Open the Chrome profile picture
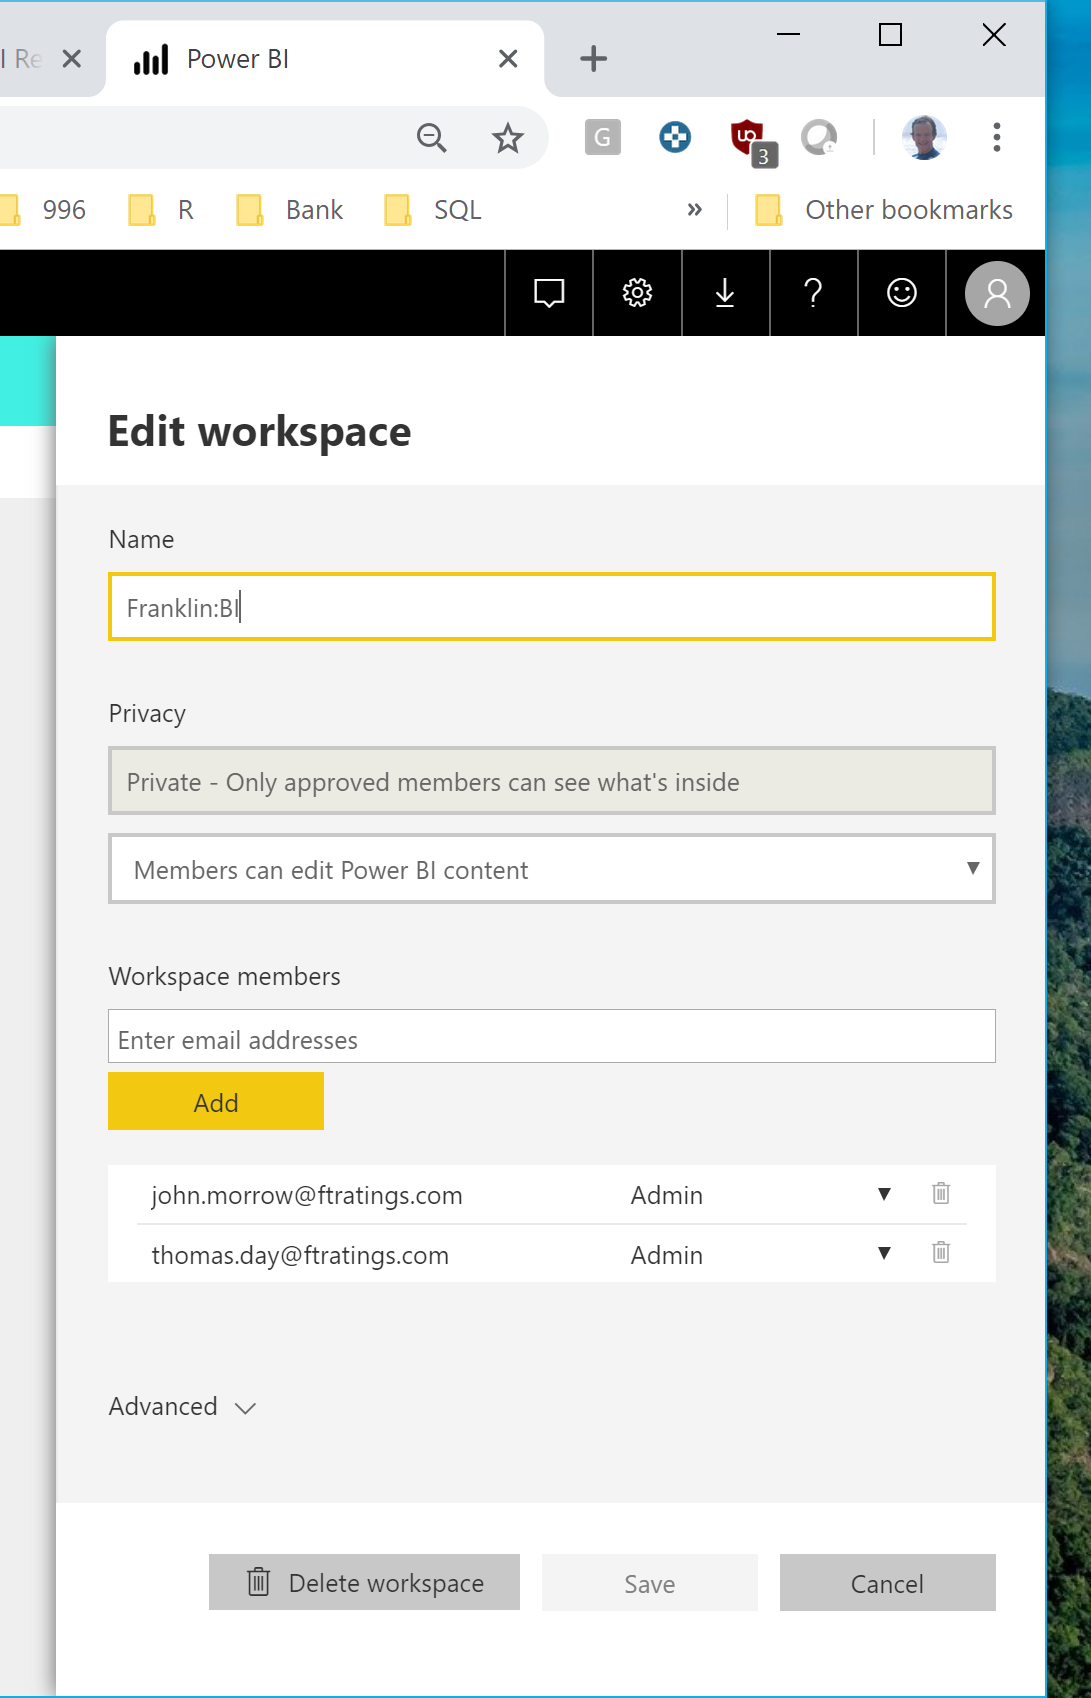Viewport: 1091px width, 1698px height. tap(924, 137)
